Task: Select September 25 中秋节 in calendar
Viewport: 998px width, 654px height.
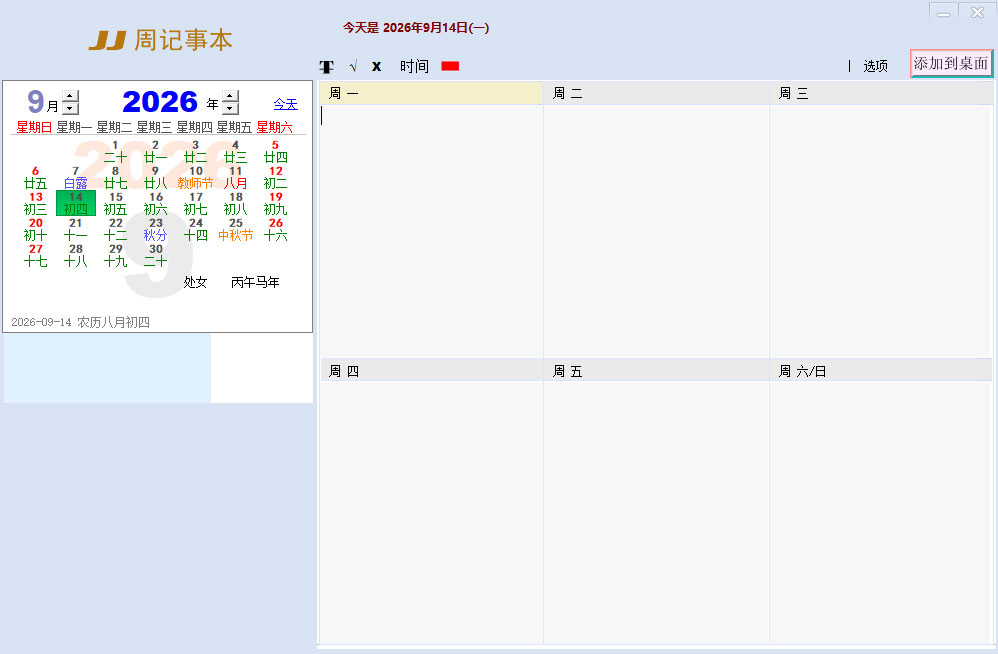Action: pyautogui.click(x=235, y=230)
